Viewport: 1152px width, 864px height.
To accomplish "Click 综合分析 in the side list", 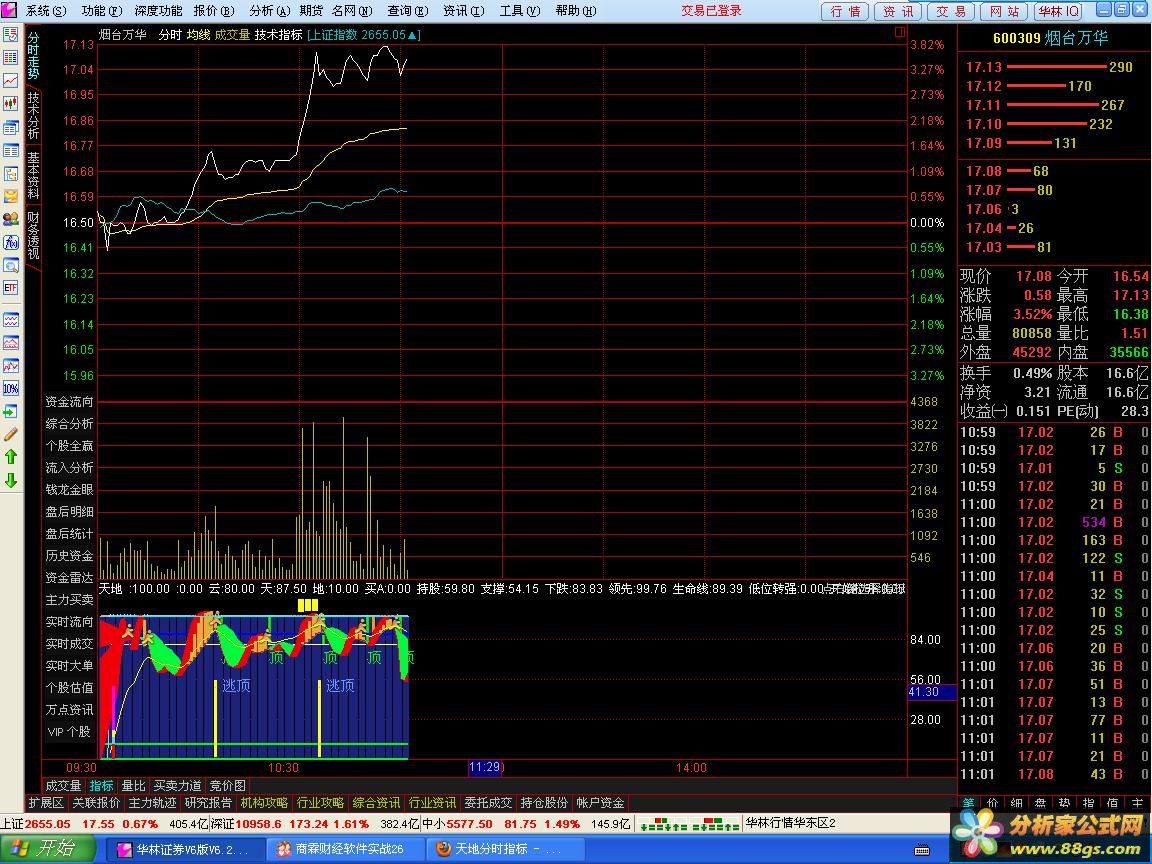I will click(x=69, y=423).
